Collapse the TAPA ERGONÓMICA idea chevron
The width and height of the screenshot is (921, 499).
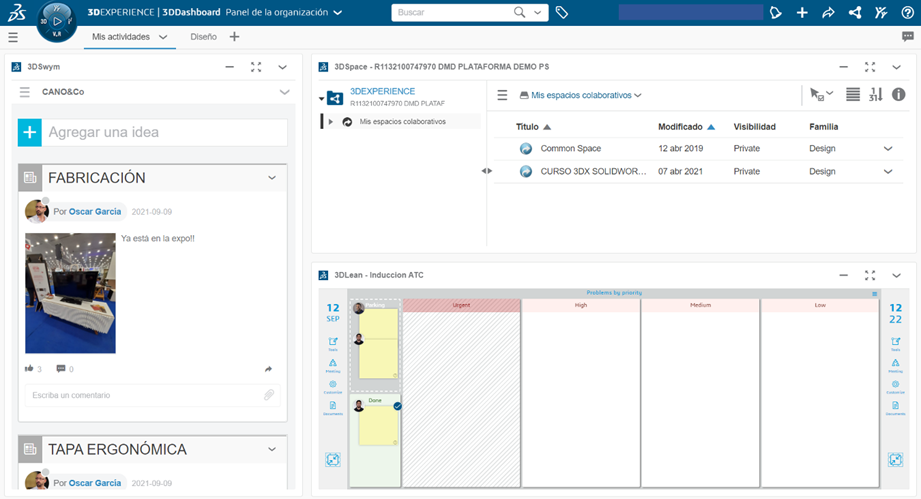tap(272, 449)
